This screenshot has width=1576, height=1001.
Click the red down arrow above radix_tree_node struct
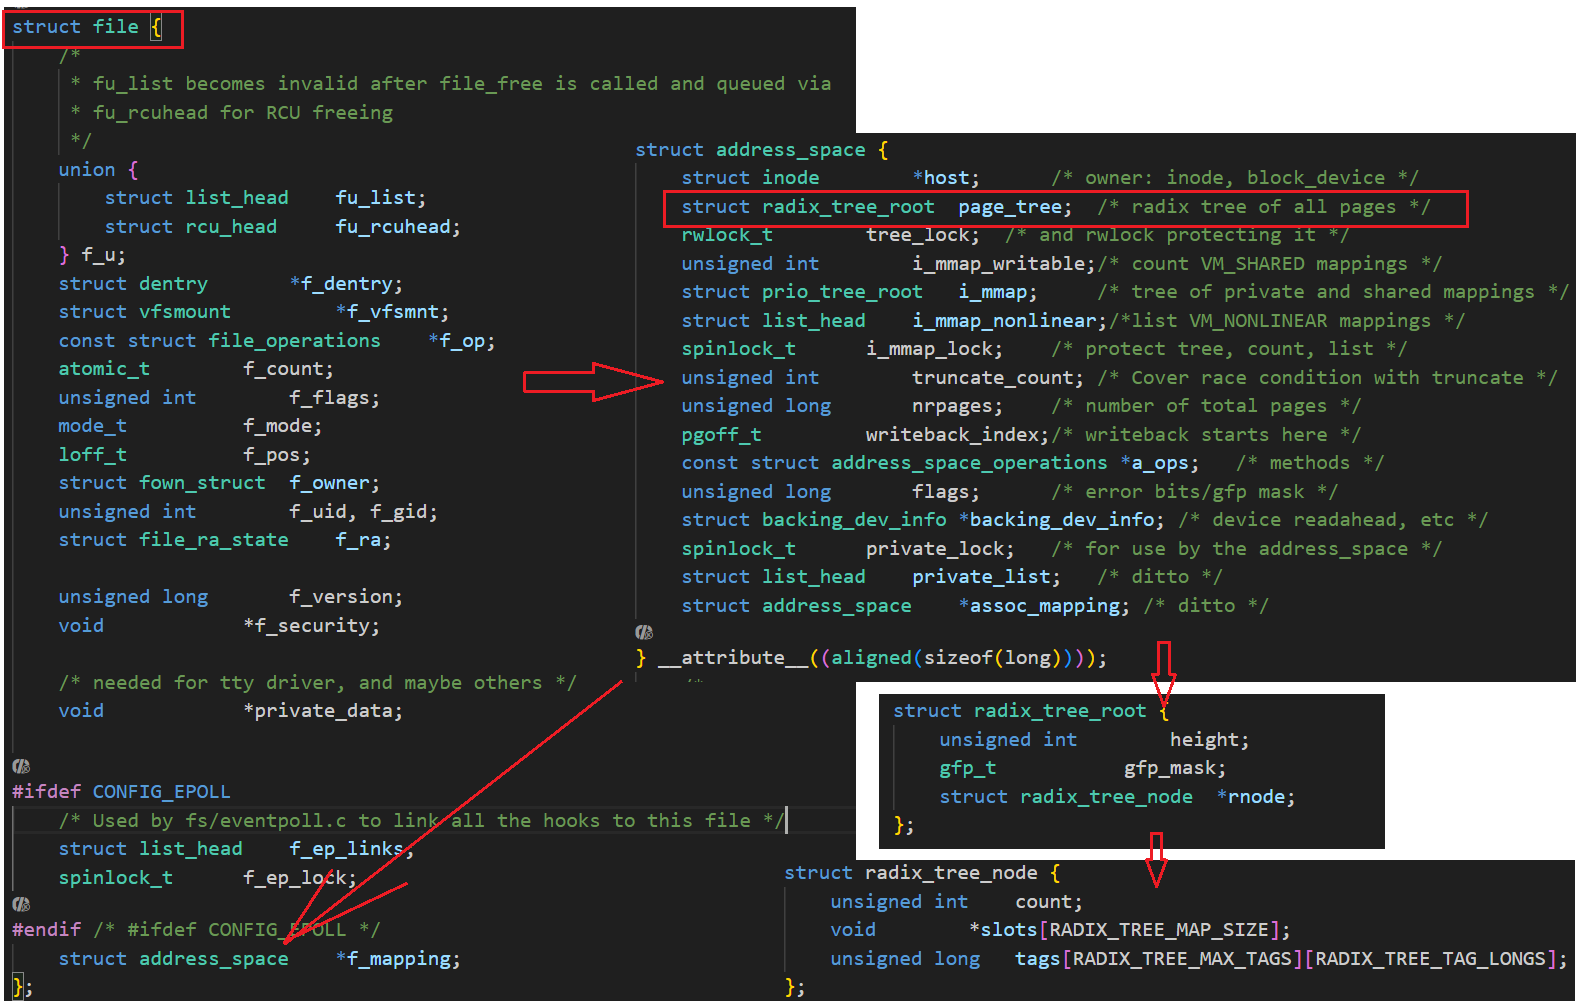click(1156, 859)
